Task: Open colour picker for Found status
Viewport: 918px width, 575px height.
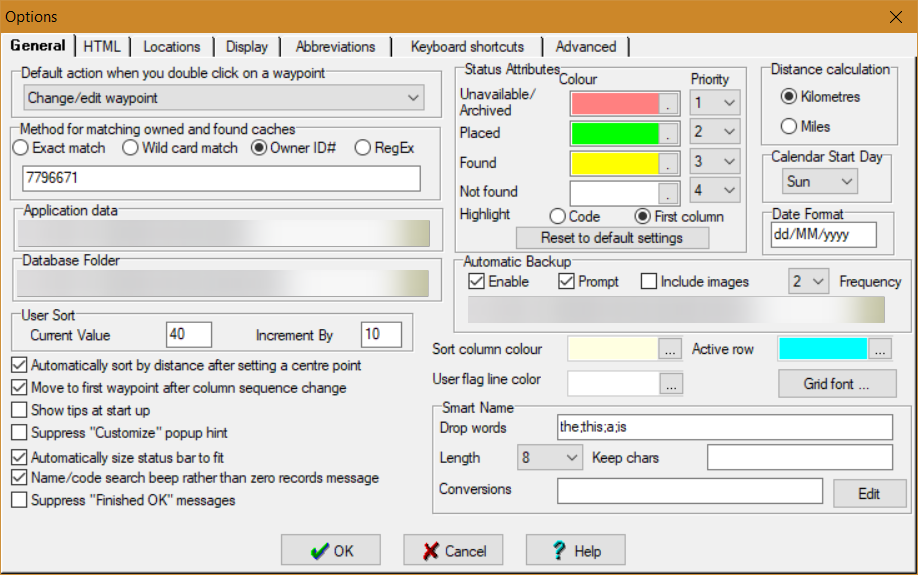Action: (669, 163)
